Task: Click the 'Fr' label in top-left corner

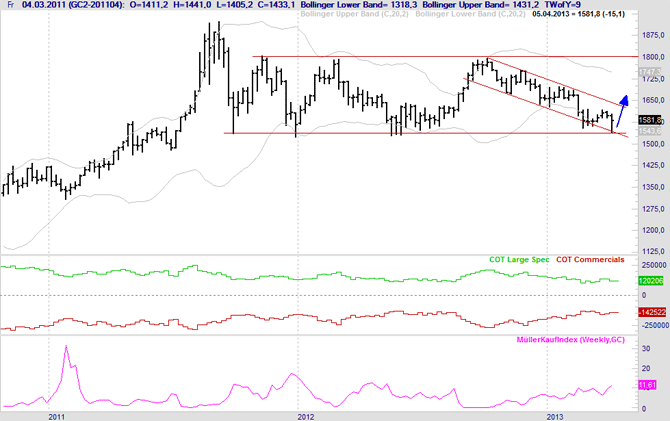Action: click(x=8, y=8)
